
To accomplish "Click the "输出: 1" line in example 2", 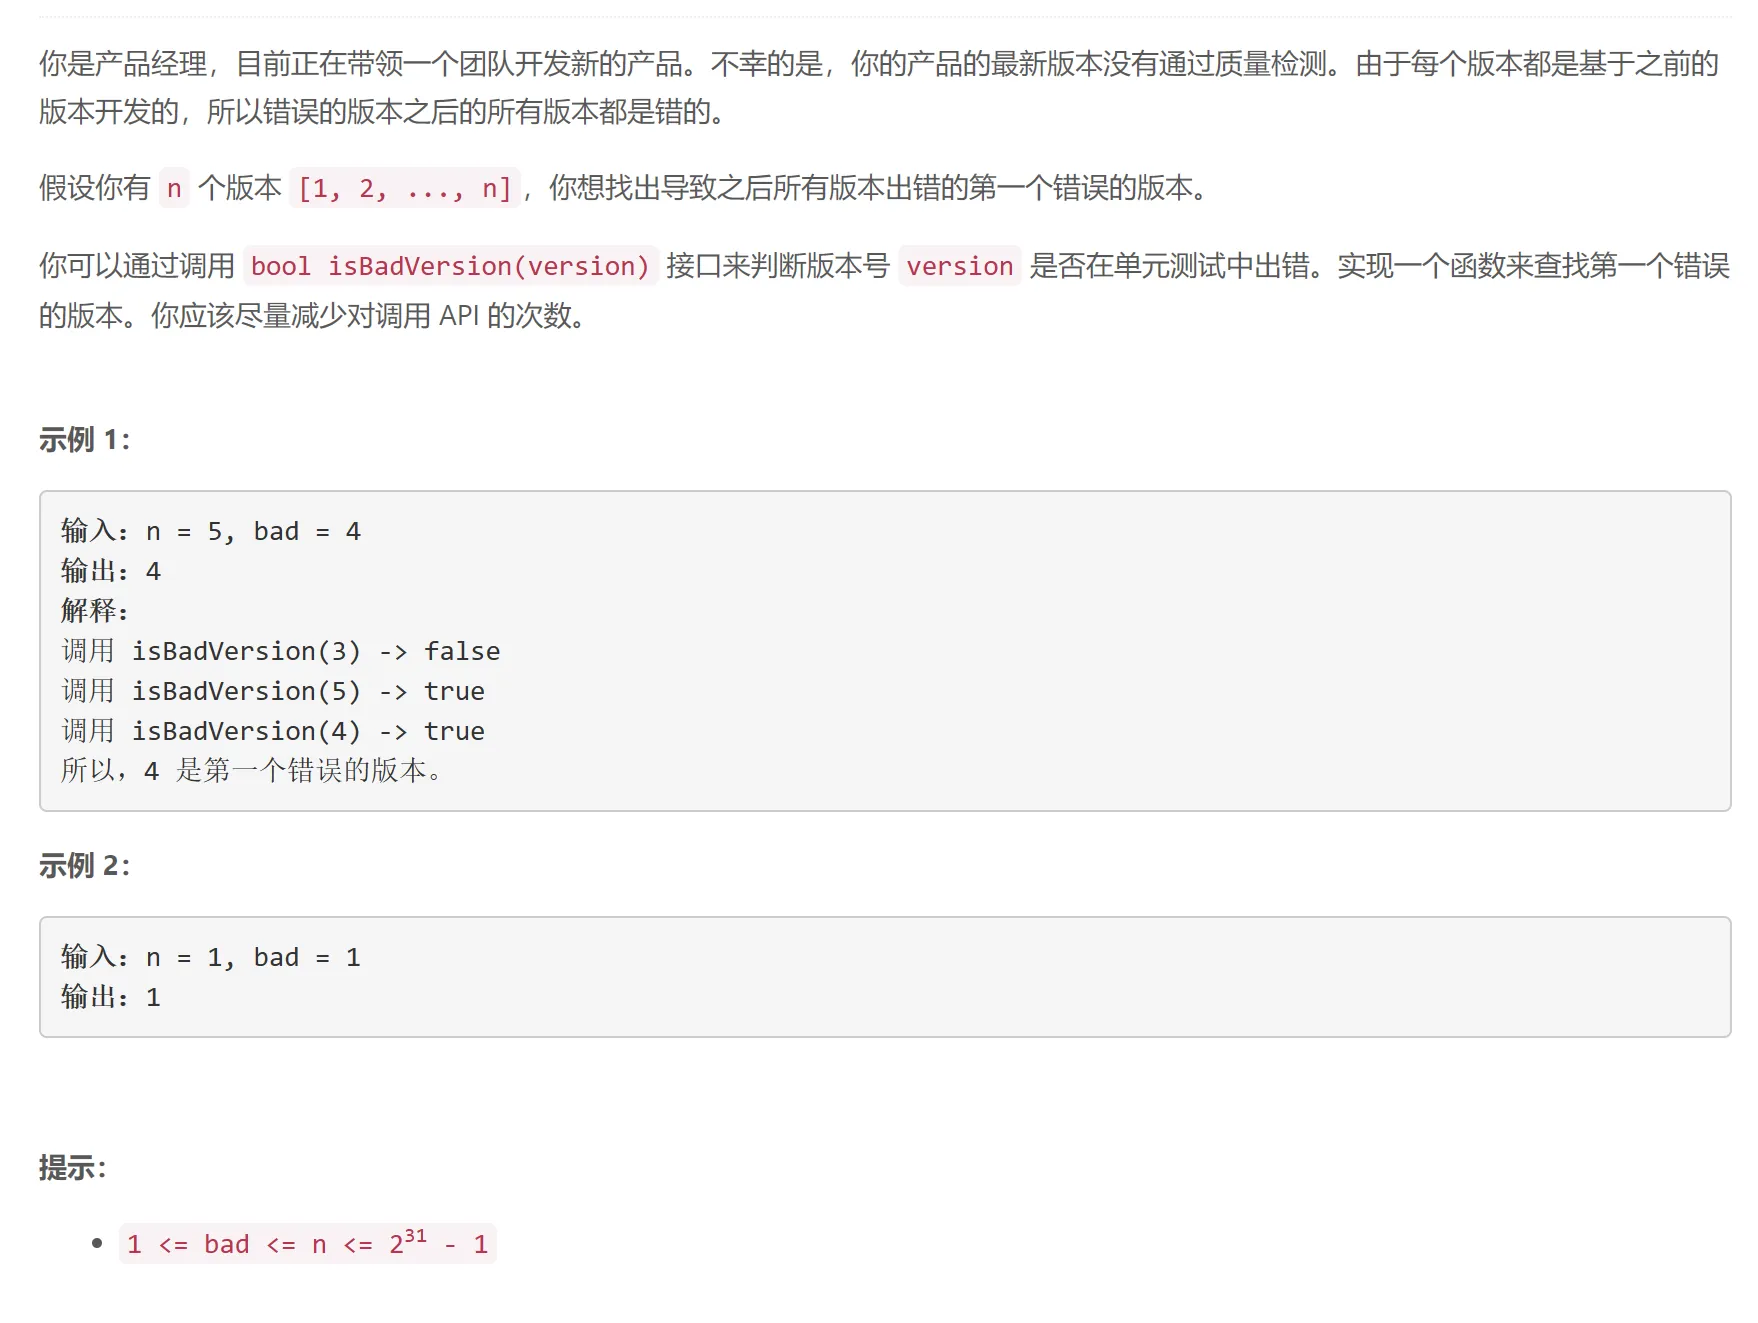I will [111, 997].
